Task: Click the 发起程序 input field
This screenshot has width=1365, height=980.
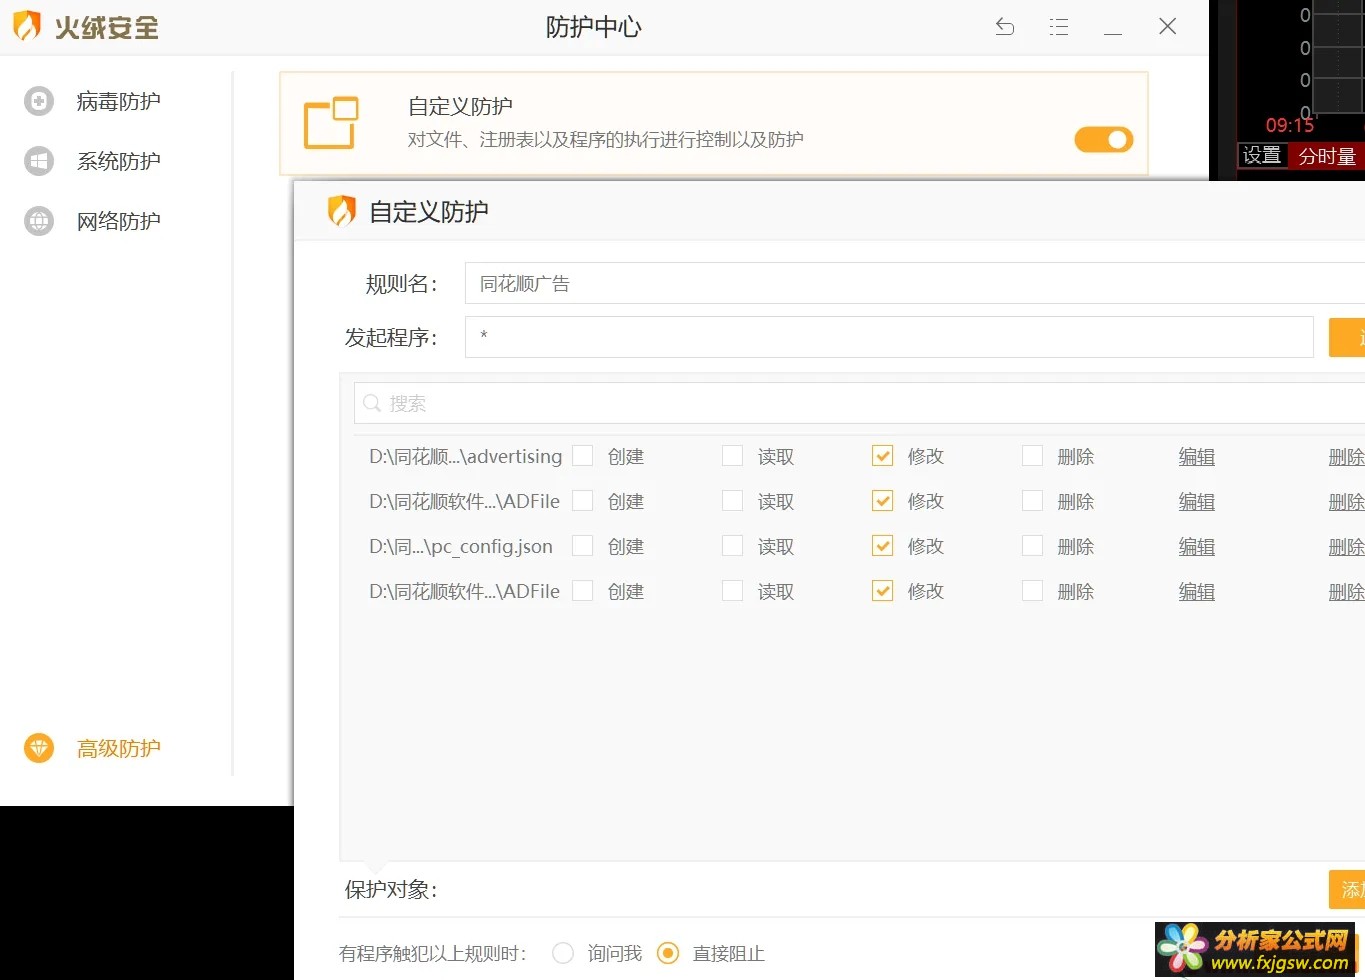Action: click(889, 337)
